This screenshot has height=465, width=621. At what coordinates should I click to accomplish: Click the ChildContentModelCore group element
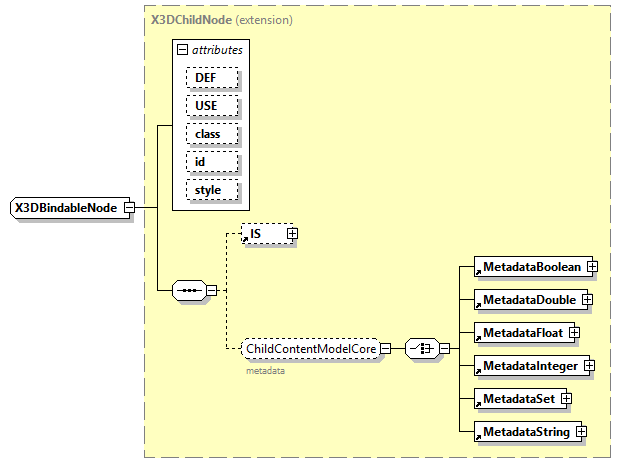(310, 349)
